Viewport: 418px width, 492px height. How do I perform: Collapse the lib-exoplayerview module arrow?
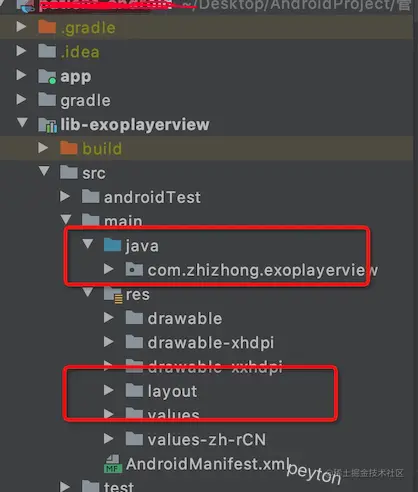[x=22, y=122]
